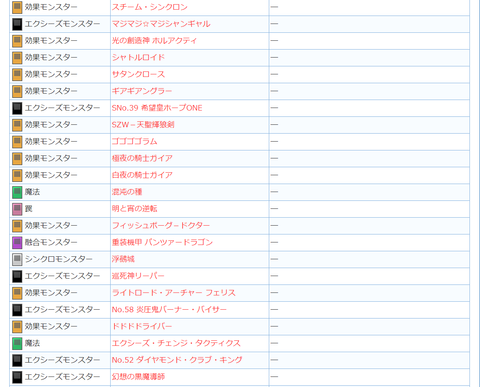Click 魔法 label in エクシーズ・チェンジ・タクティクス row
Screen dimensions: 480x387
coord(32,343)
